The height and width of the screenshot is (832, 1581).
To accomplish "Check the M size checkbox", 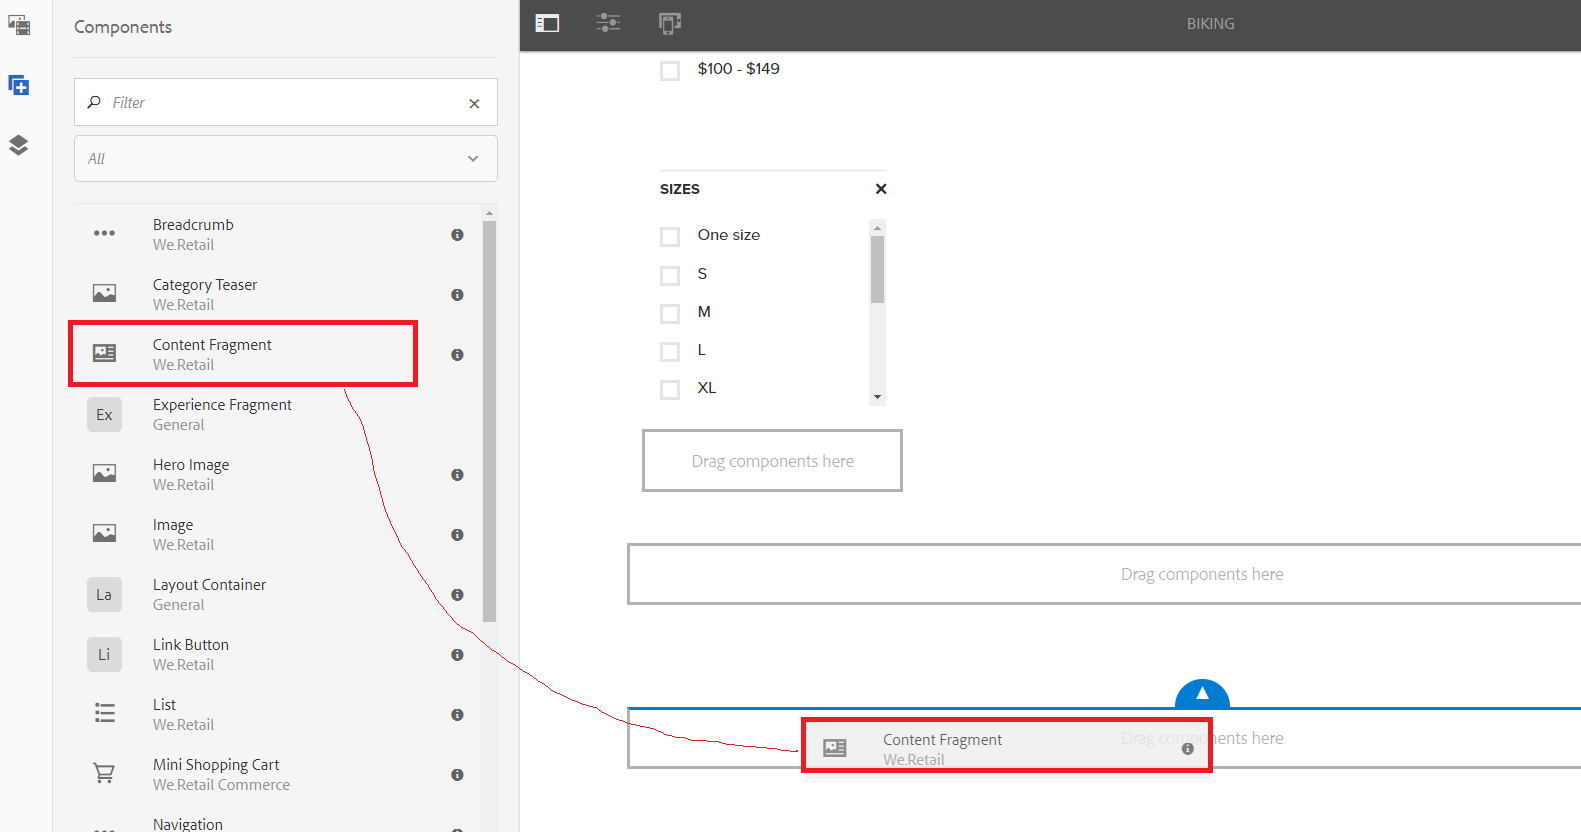I will pyautogui.click(x=670, y=313).
